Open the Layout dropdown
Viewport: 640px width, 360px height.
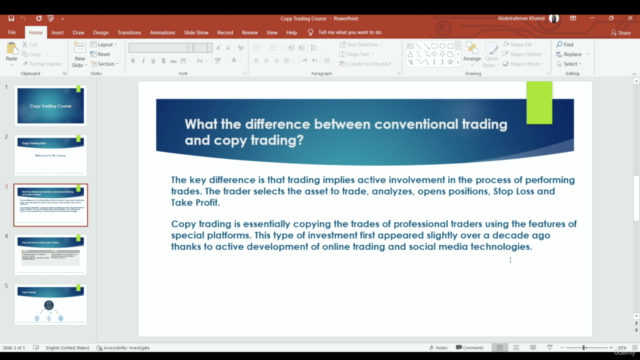pyautogui.click(x=104, y=44)
